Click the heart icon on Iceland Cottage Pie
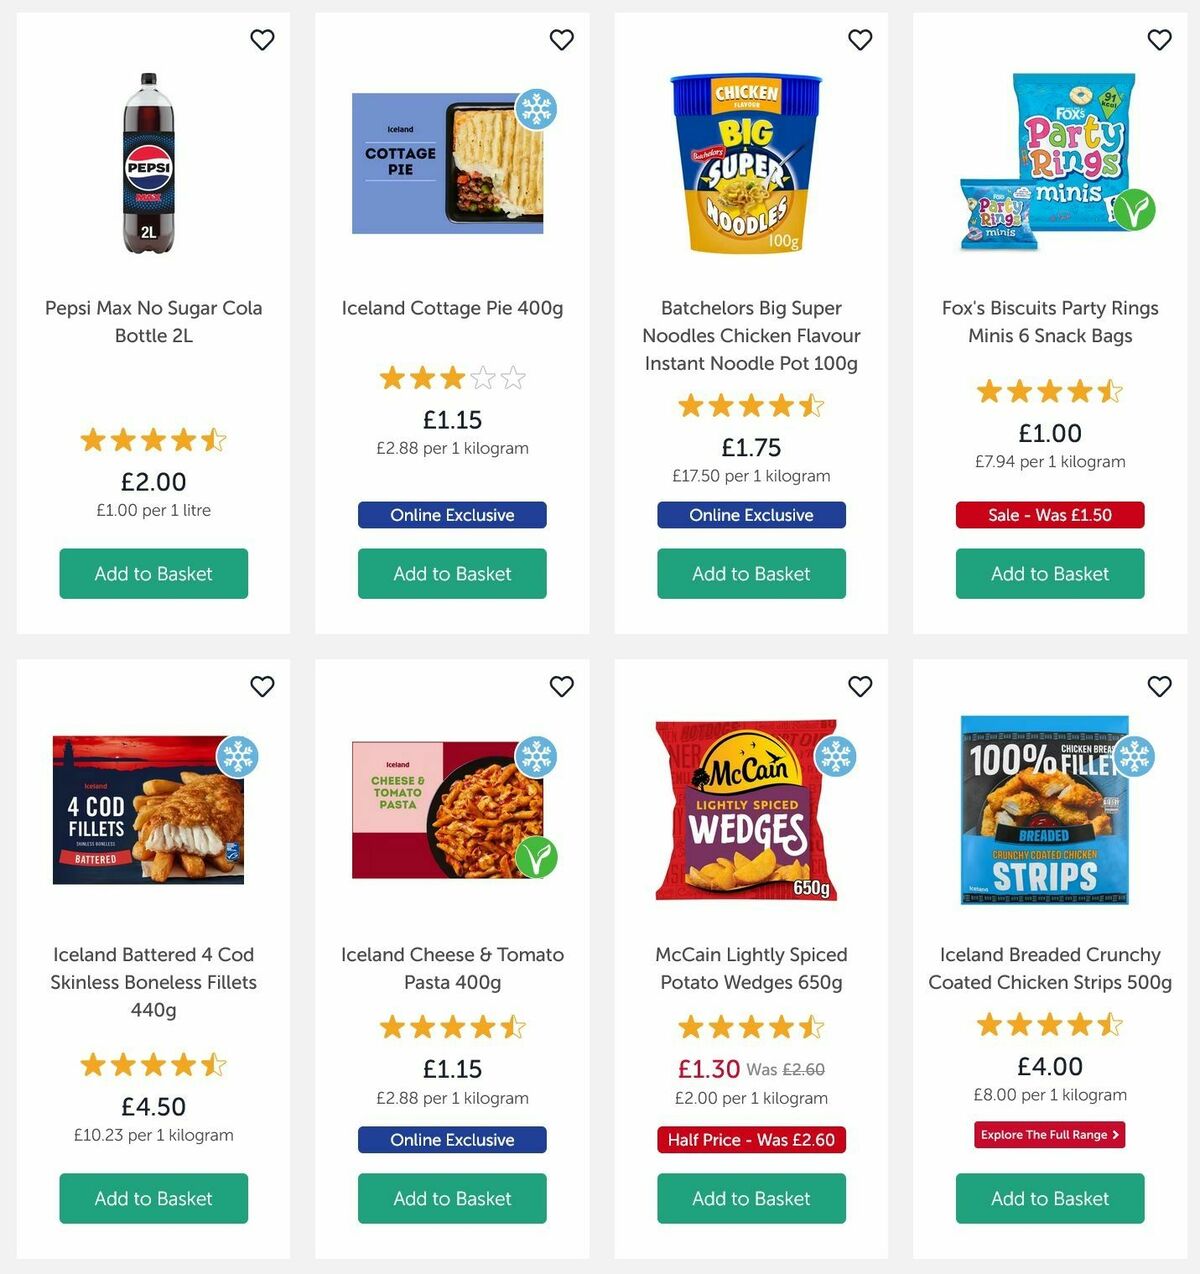This screenshot has width=1200, height=1274. pos(561,40)
